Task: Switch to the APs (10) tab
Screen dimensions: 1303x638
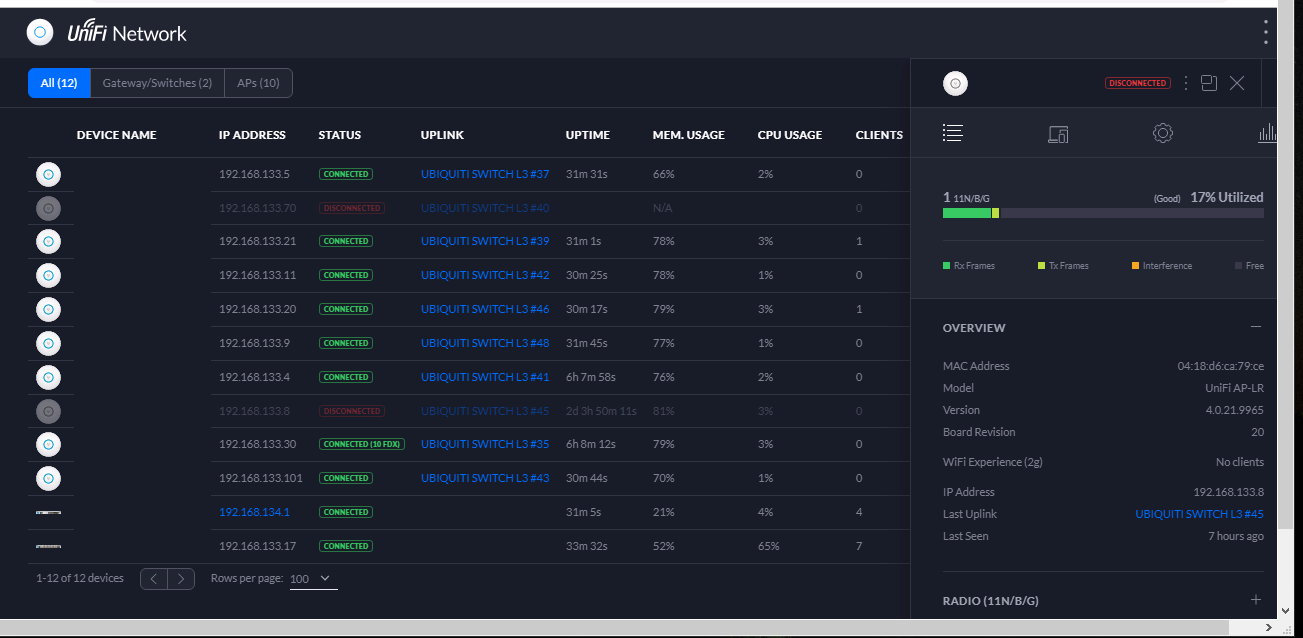Action: click(x=258, y=83)
